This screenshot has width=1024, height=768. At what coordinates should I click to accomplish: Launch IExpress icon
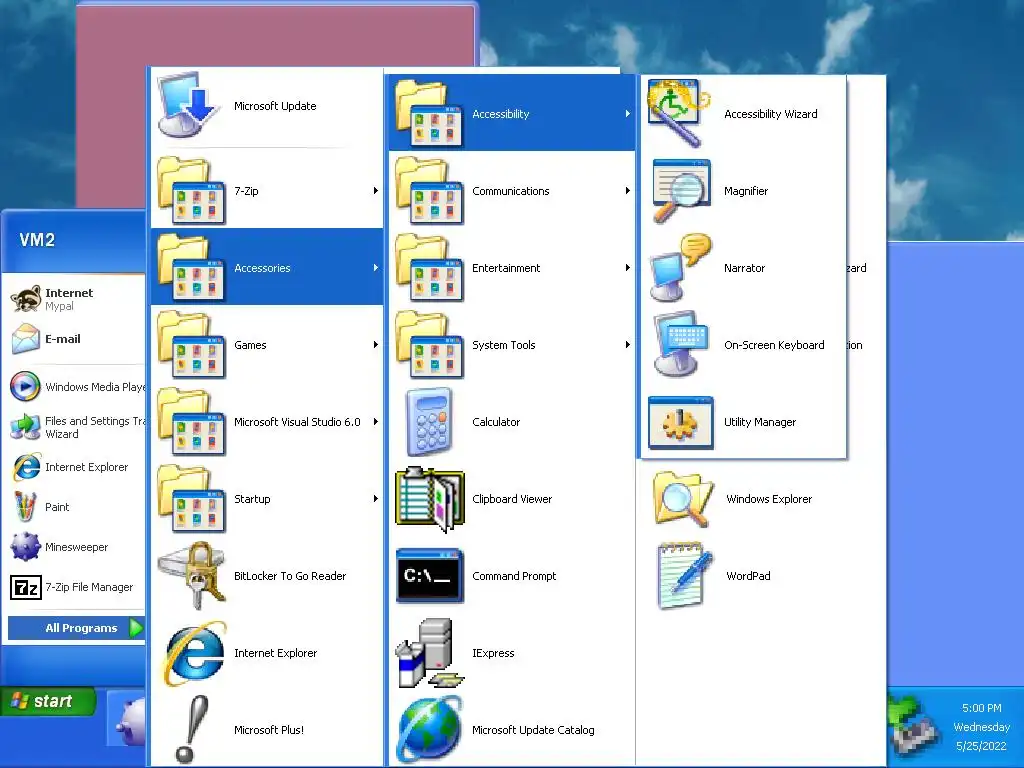pyautogui.click(x=429, y=653)
